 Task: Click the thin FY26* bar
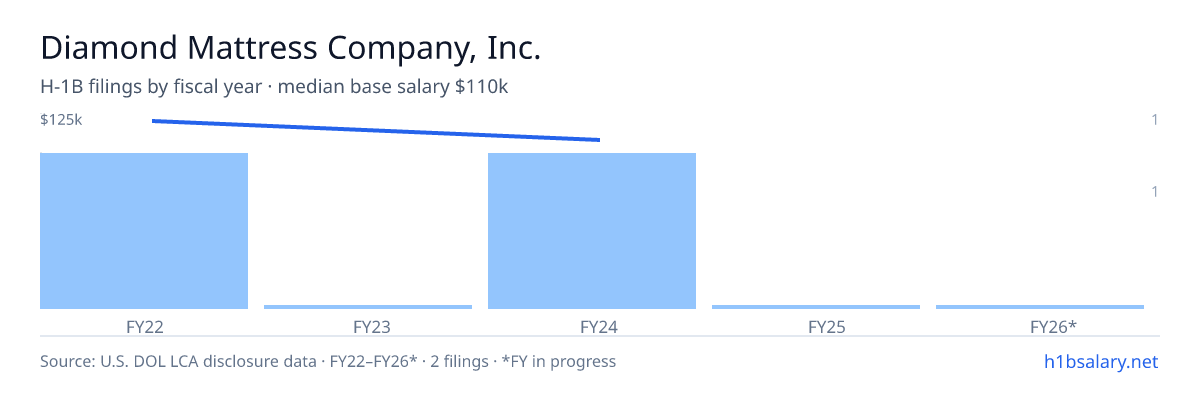(1040, 307)
